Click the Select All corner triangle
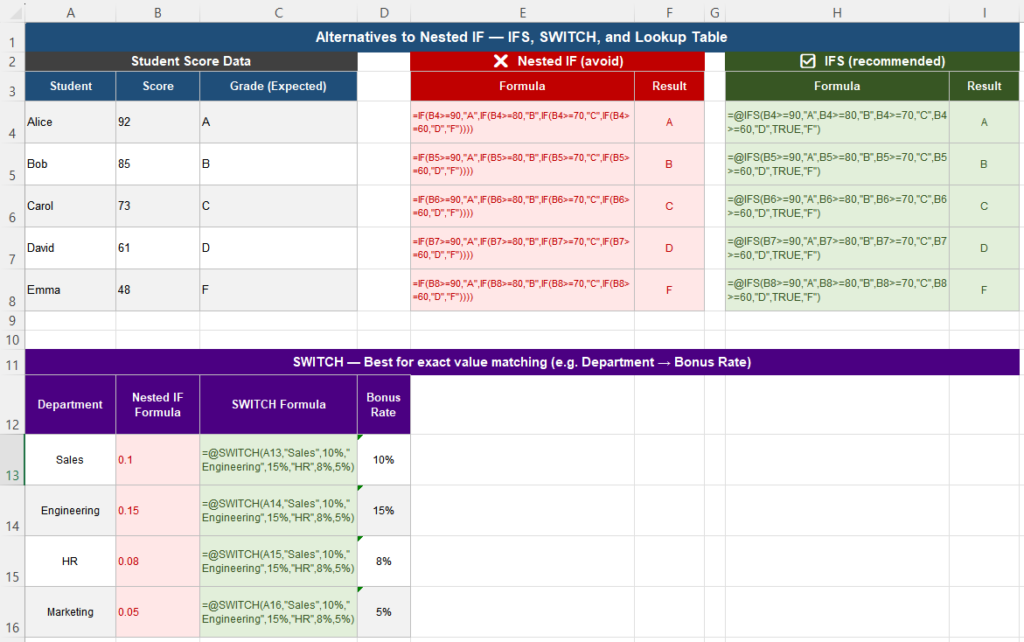 [12, 12]
